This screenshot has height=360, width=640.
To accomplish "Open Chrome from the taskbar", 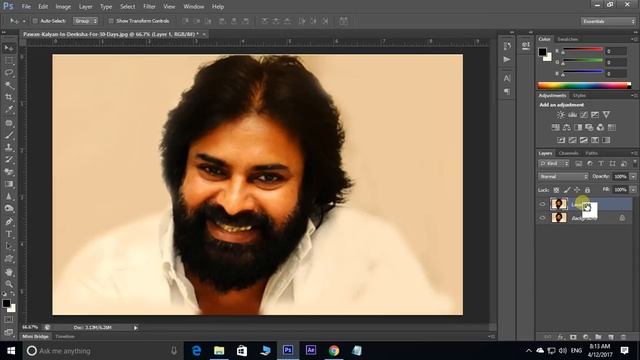I will [334, 350].
